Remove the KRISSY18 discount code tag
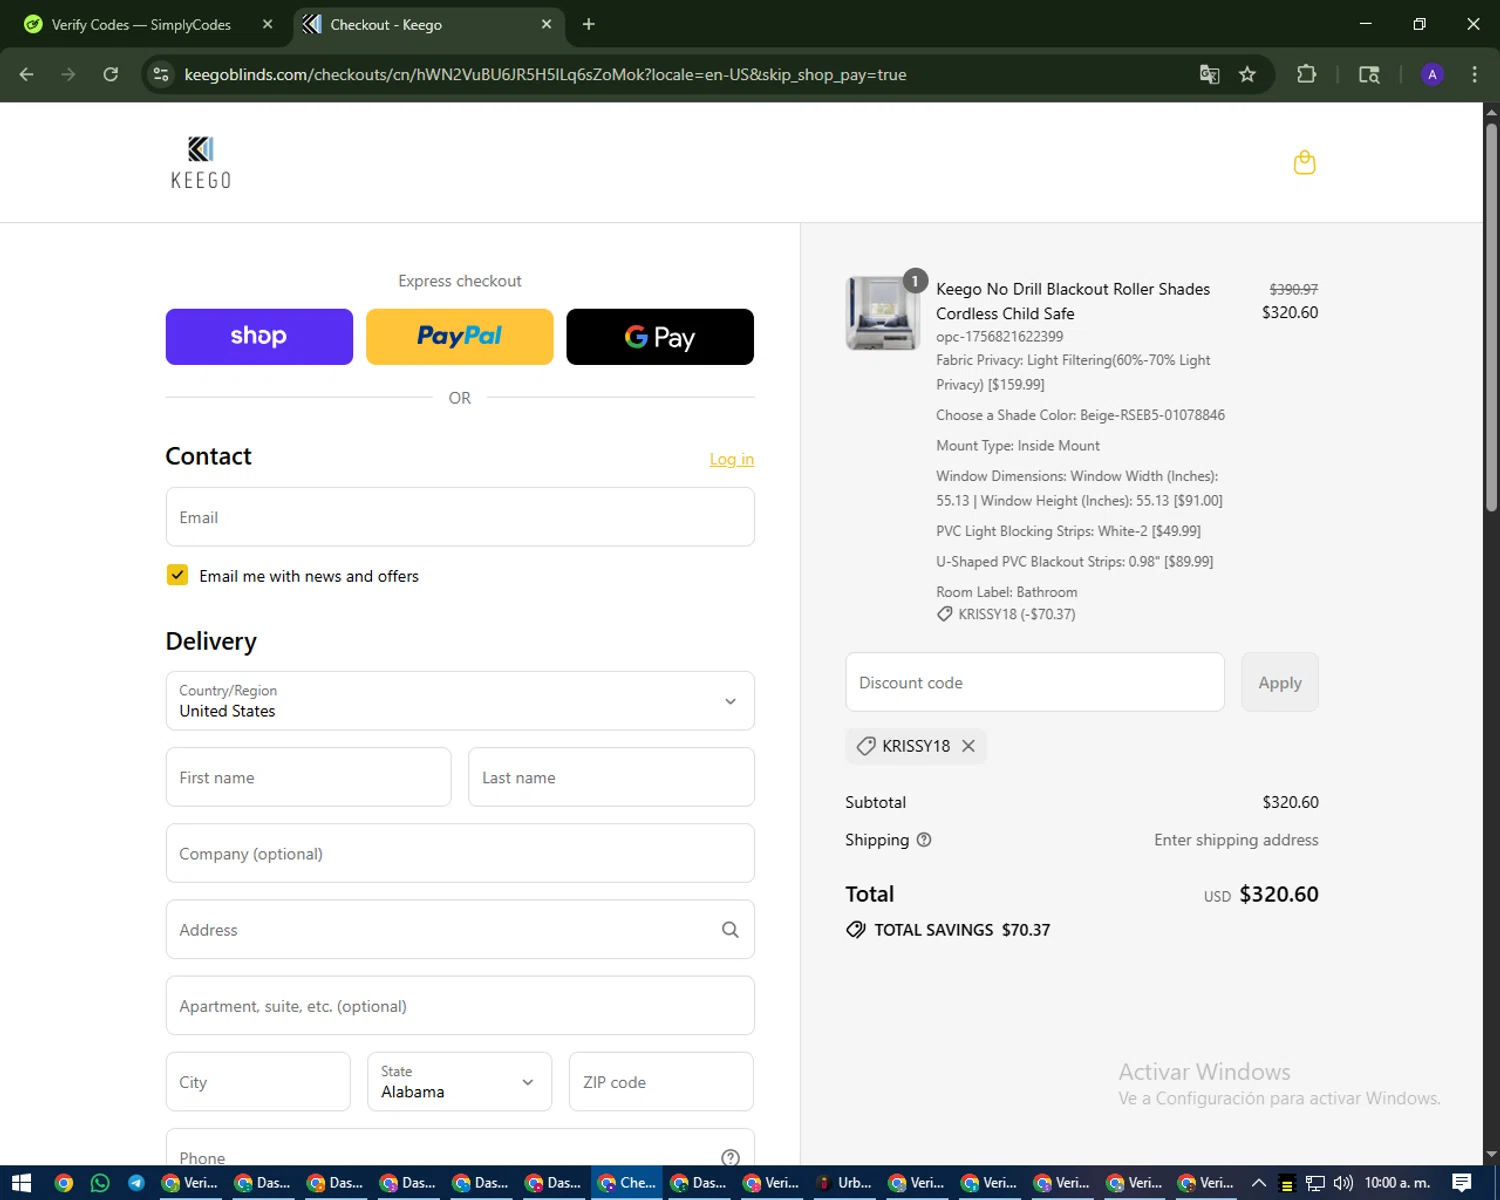 click(x=968, y=746)
